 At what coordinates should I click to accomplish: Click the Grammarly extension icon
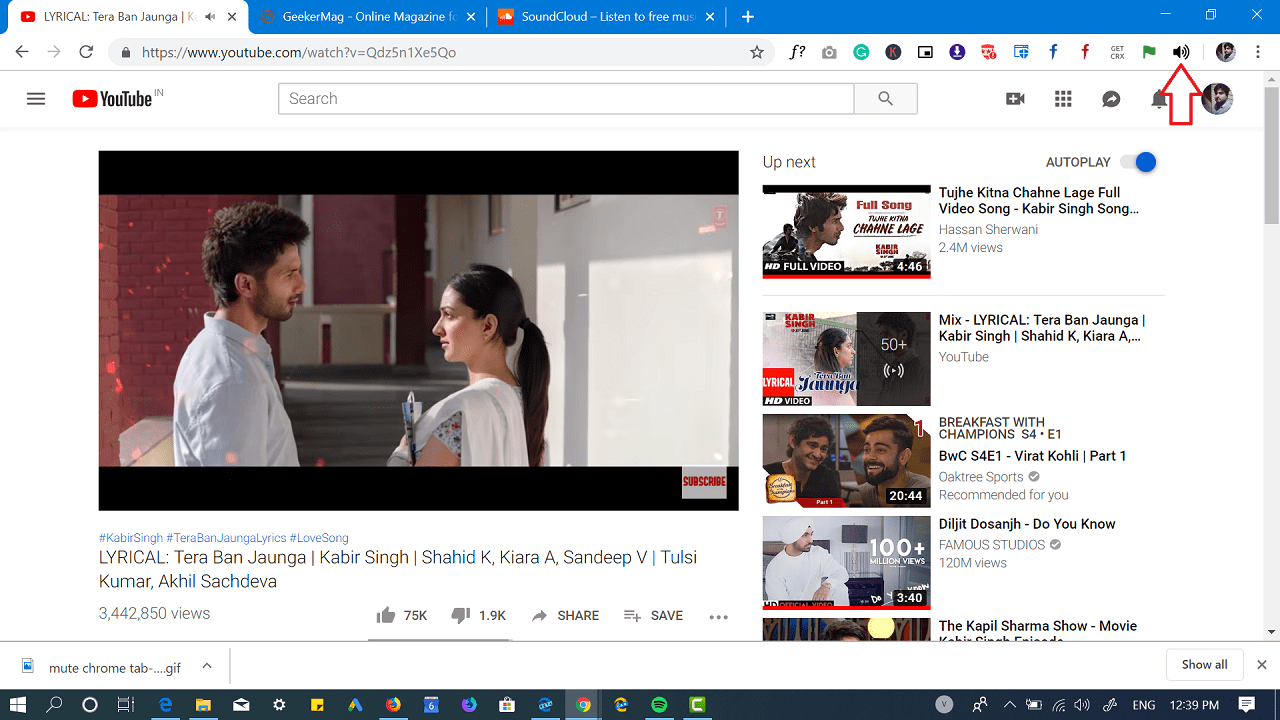point(861,52)
